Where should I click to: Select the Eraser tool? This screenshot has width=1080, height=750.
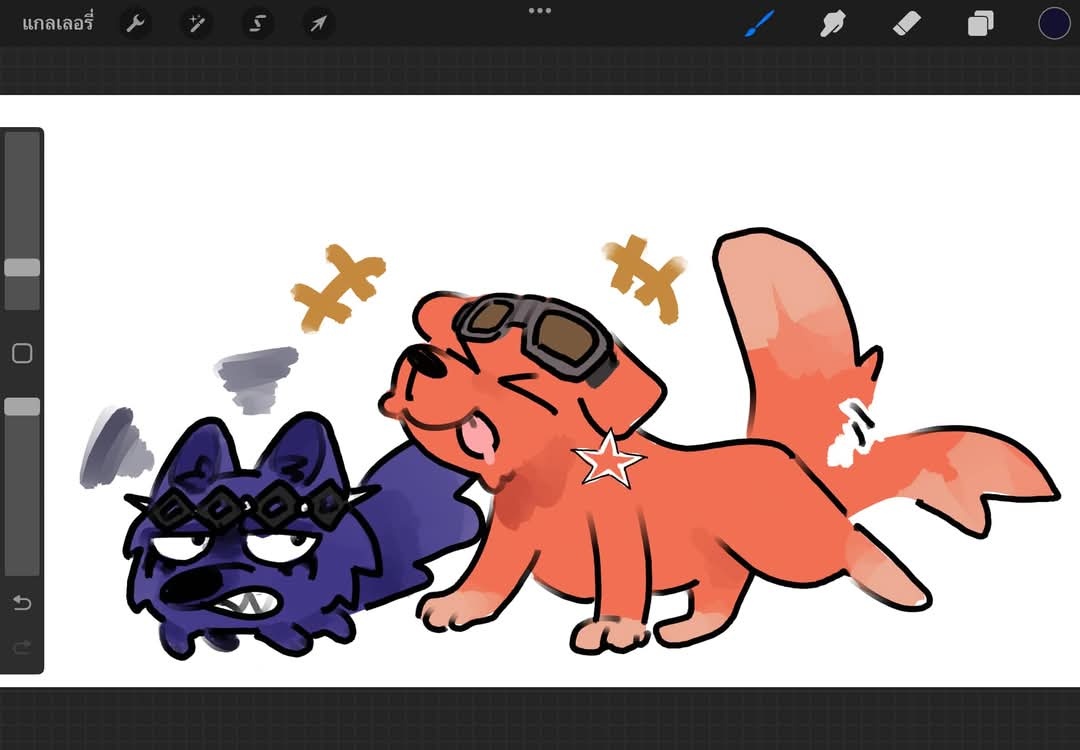905,23
